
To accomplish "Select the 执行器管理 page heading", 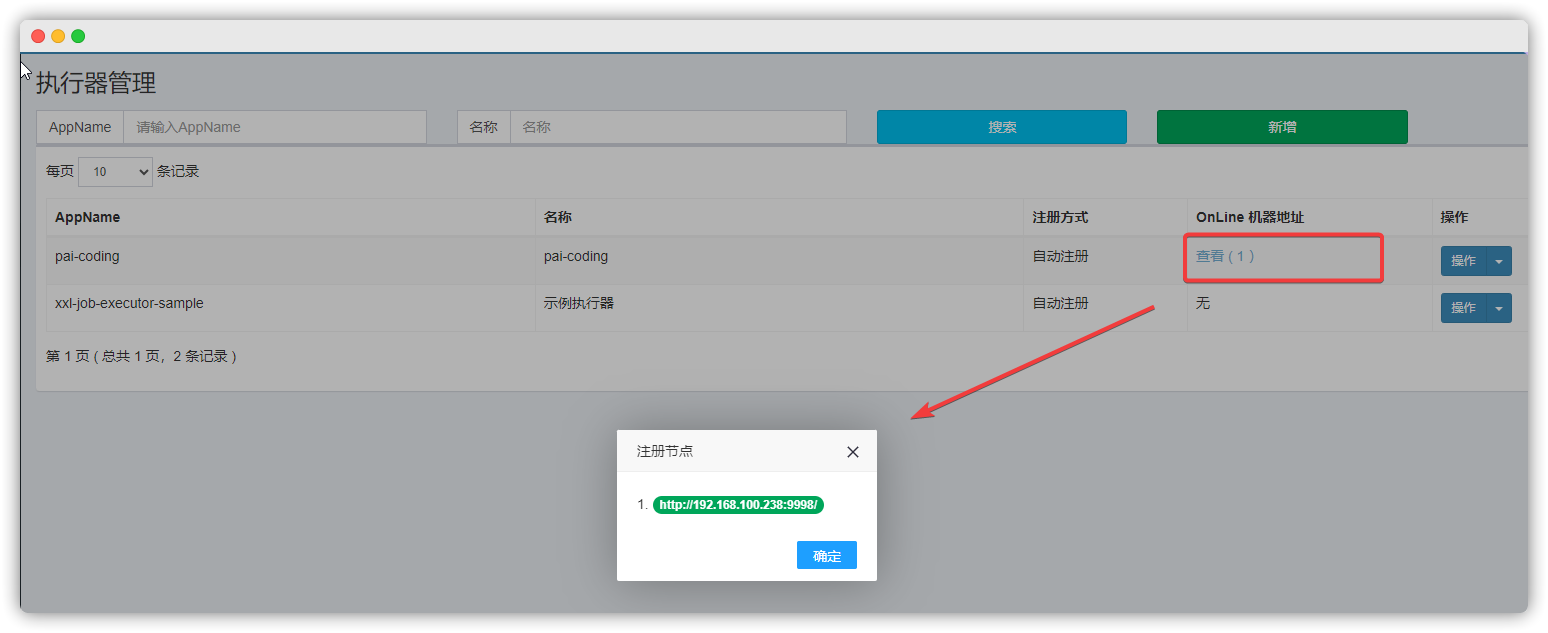I will click(x=96, y=83).
